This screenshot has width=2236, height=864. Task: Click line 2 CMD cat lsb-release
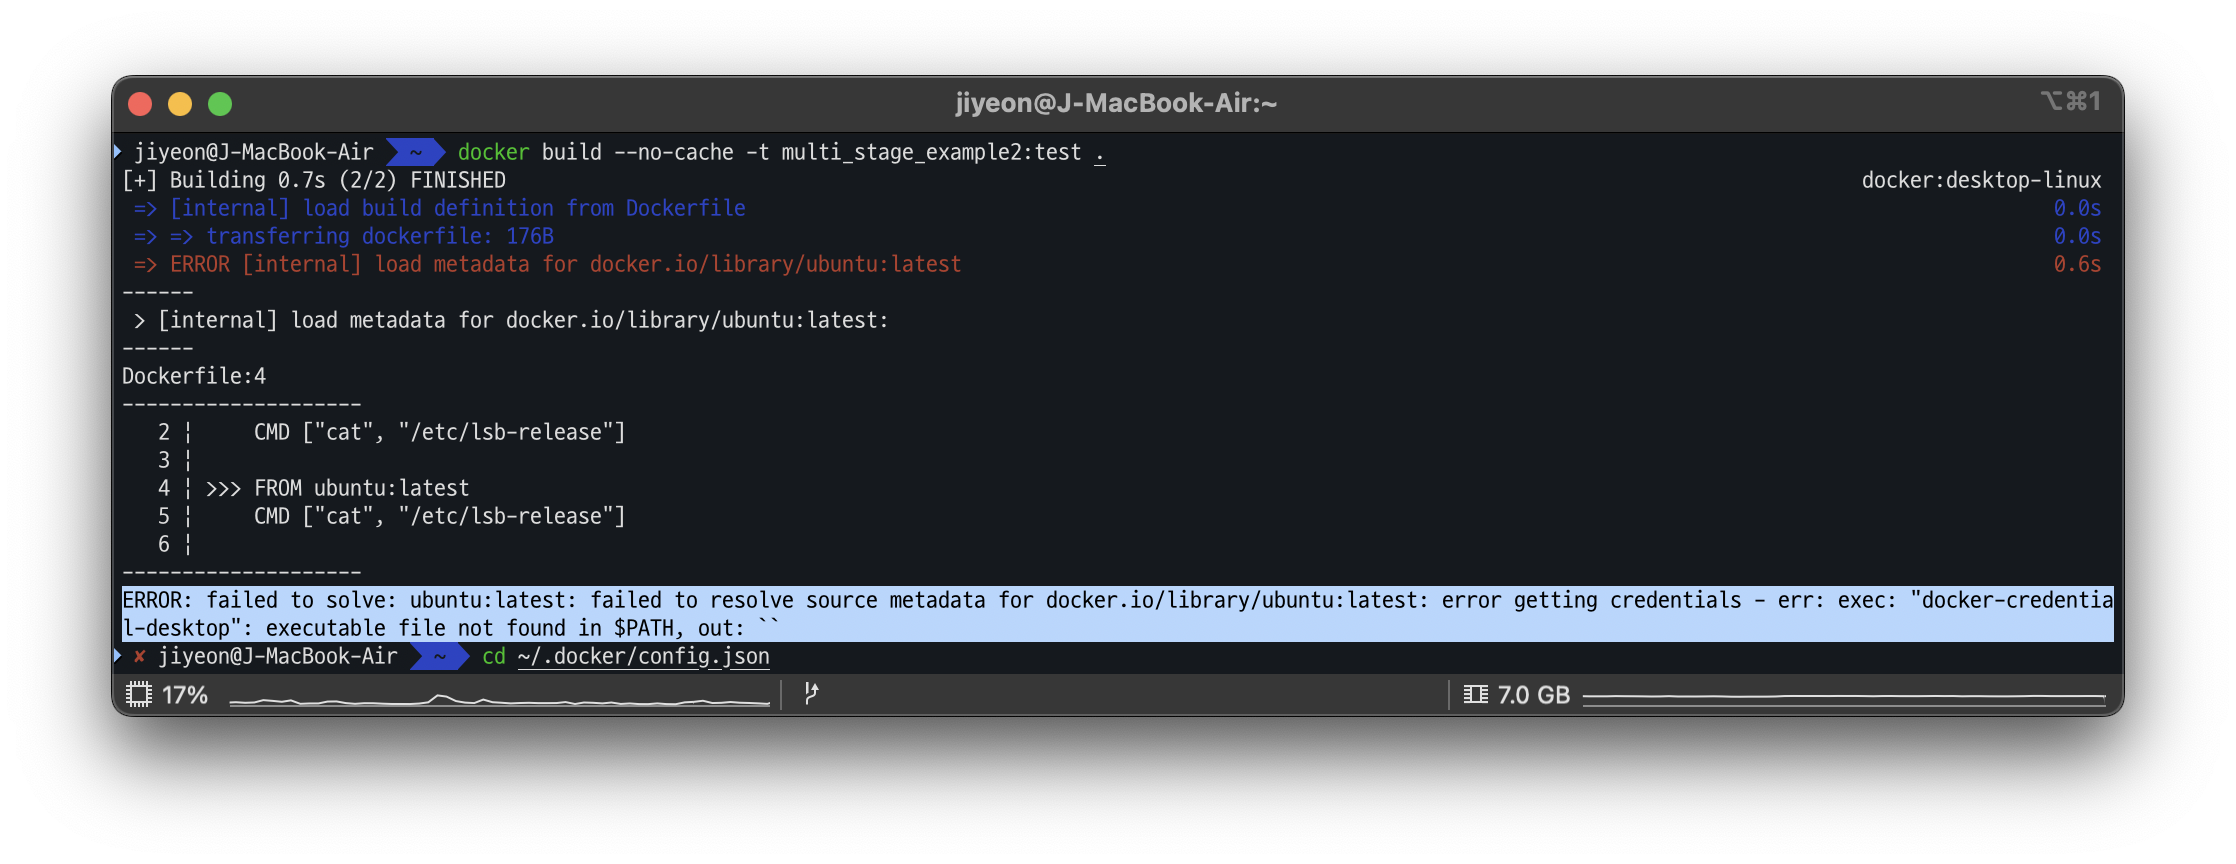click(439, 432)
